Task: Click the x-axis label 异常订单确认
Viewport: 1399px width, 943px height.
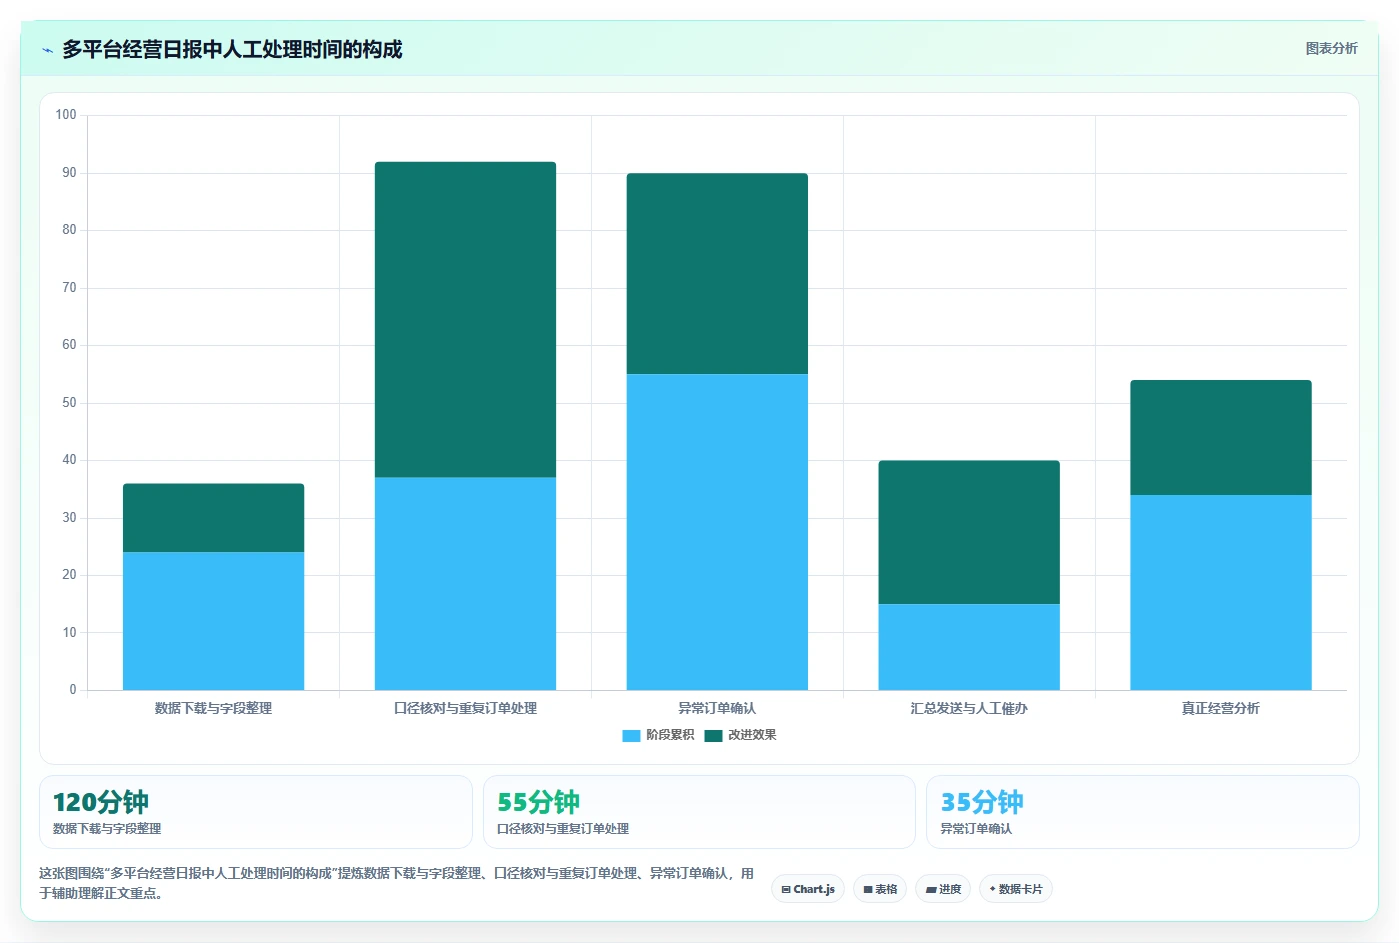Action: (717, 708)
